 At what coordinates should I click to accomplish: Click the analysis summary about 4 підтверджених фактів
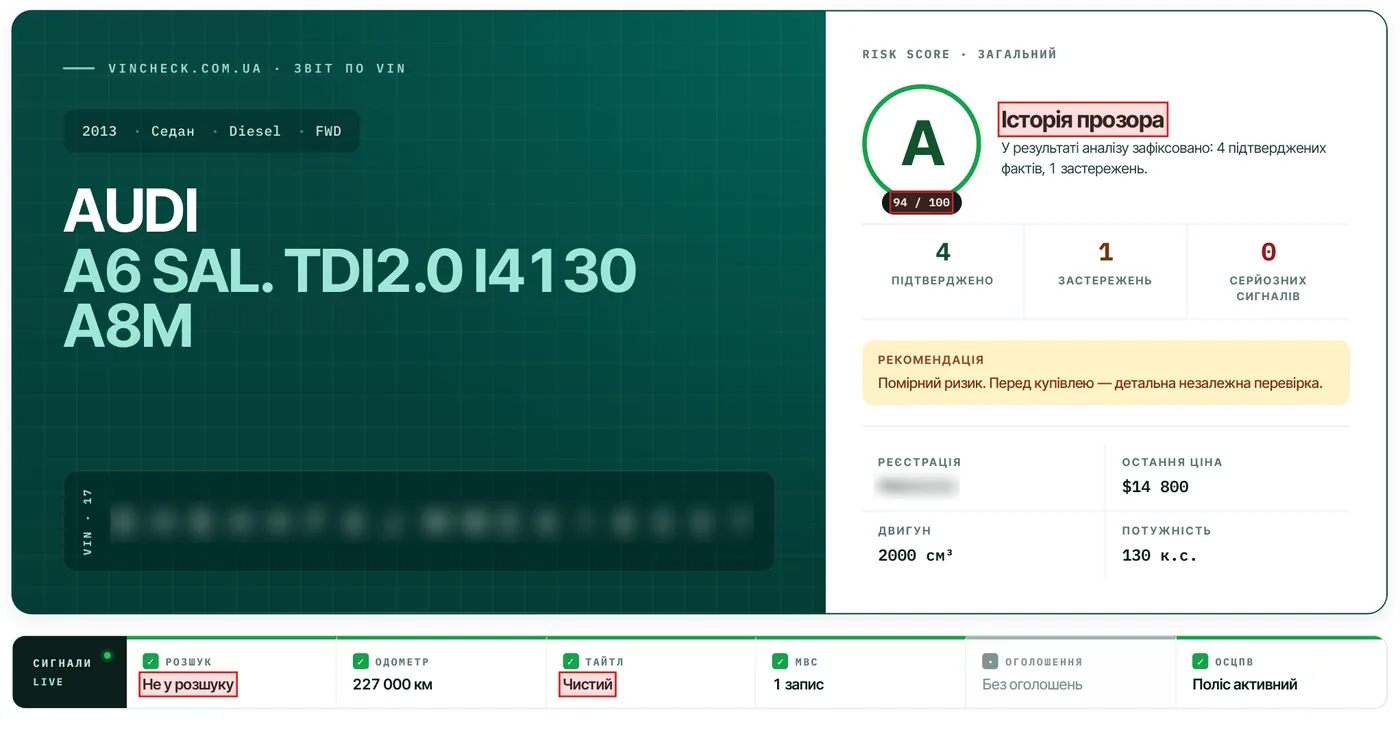click(1164, 158)
